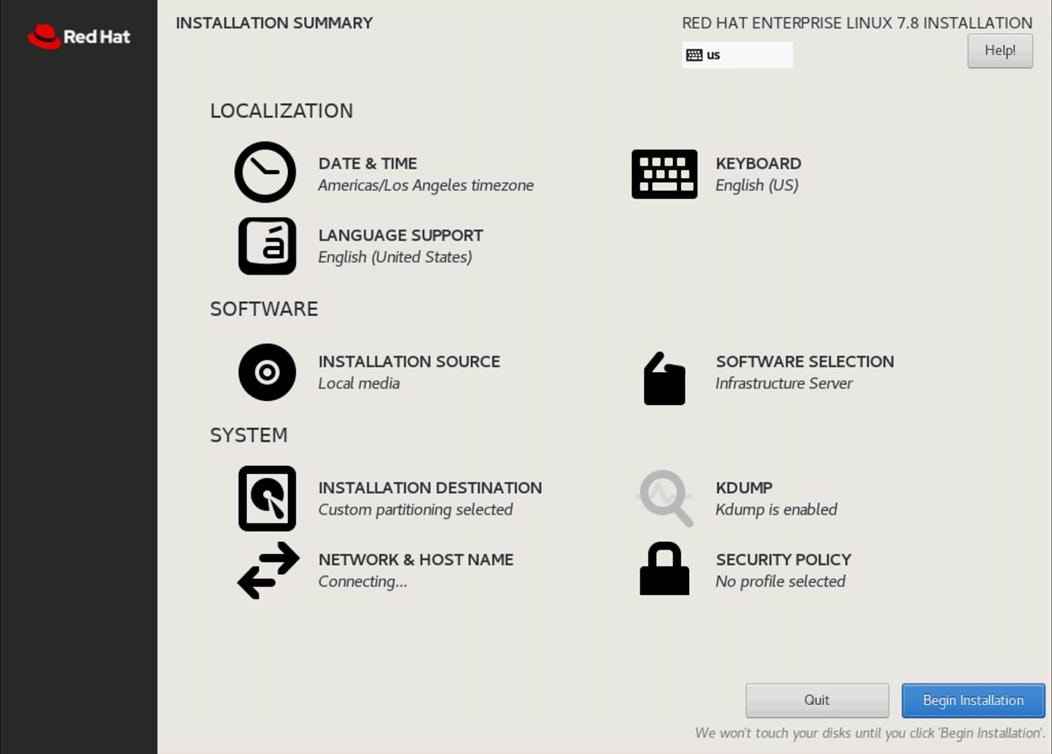Screen dimensions: 1052x754
Task: Click the Security Policy padlock icon
Action: pos(663,570)
